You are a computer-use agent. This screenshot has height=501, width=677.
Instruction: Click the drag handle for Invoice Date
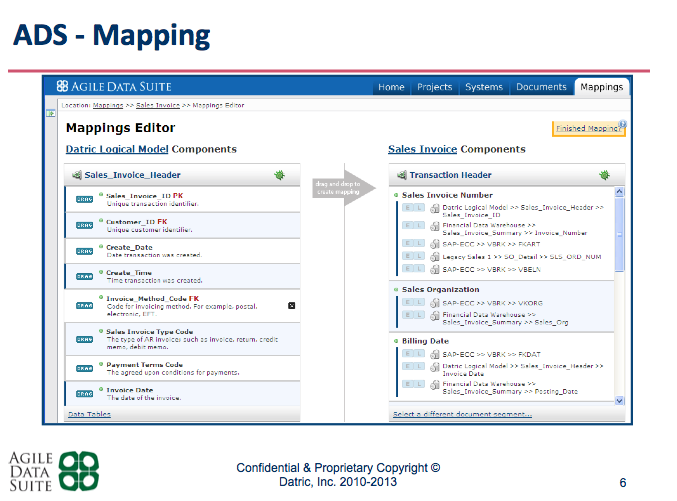click(84, 393)
